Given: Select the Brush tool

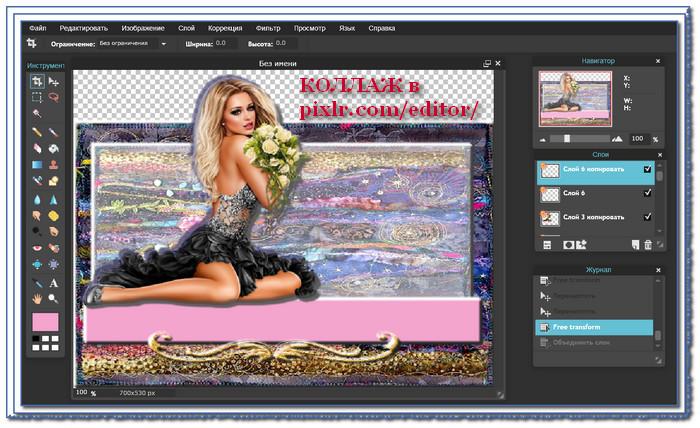Looking at the screenshot, I should point(54,132).
